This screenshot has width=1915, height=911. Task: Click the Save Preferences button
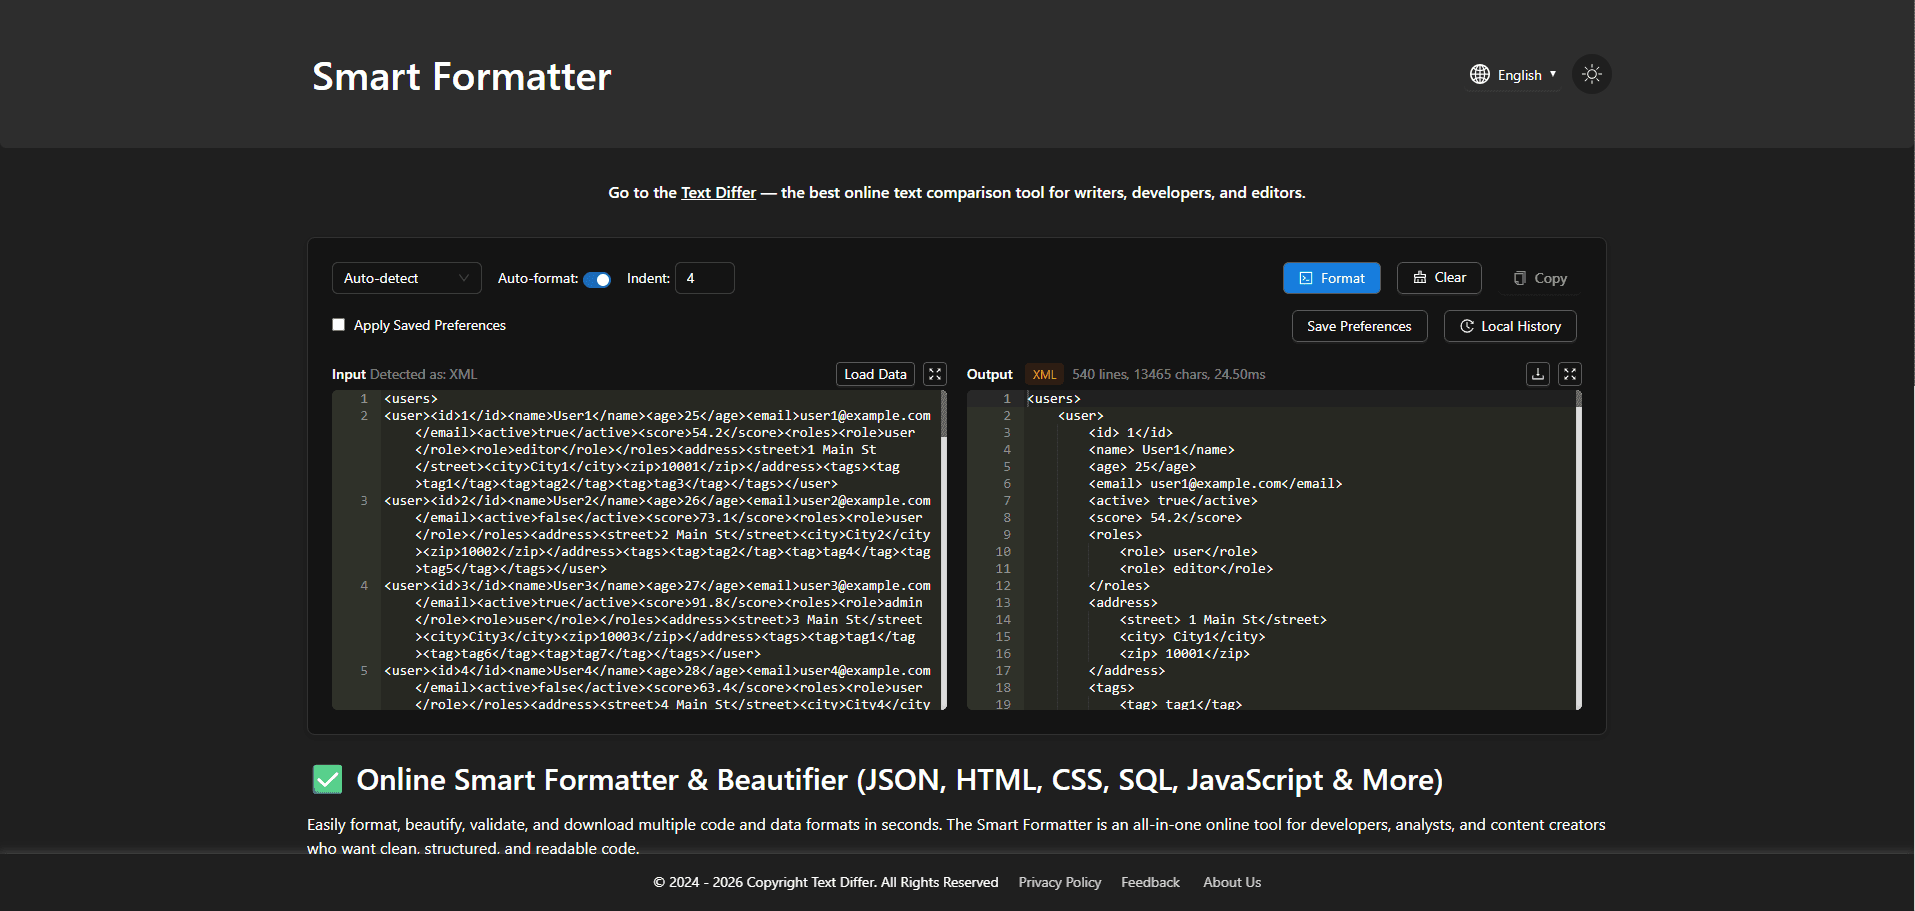click(1358, 326)
